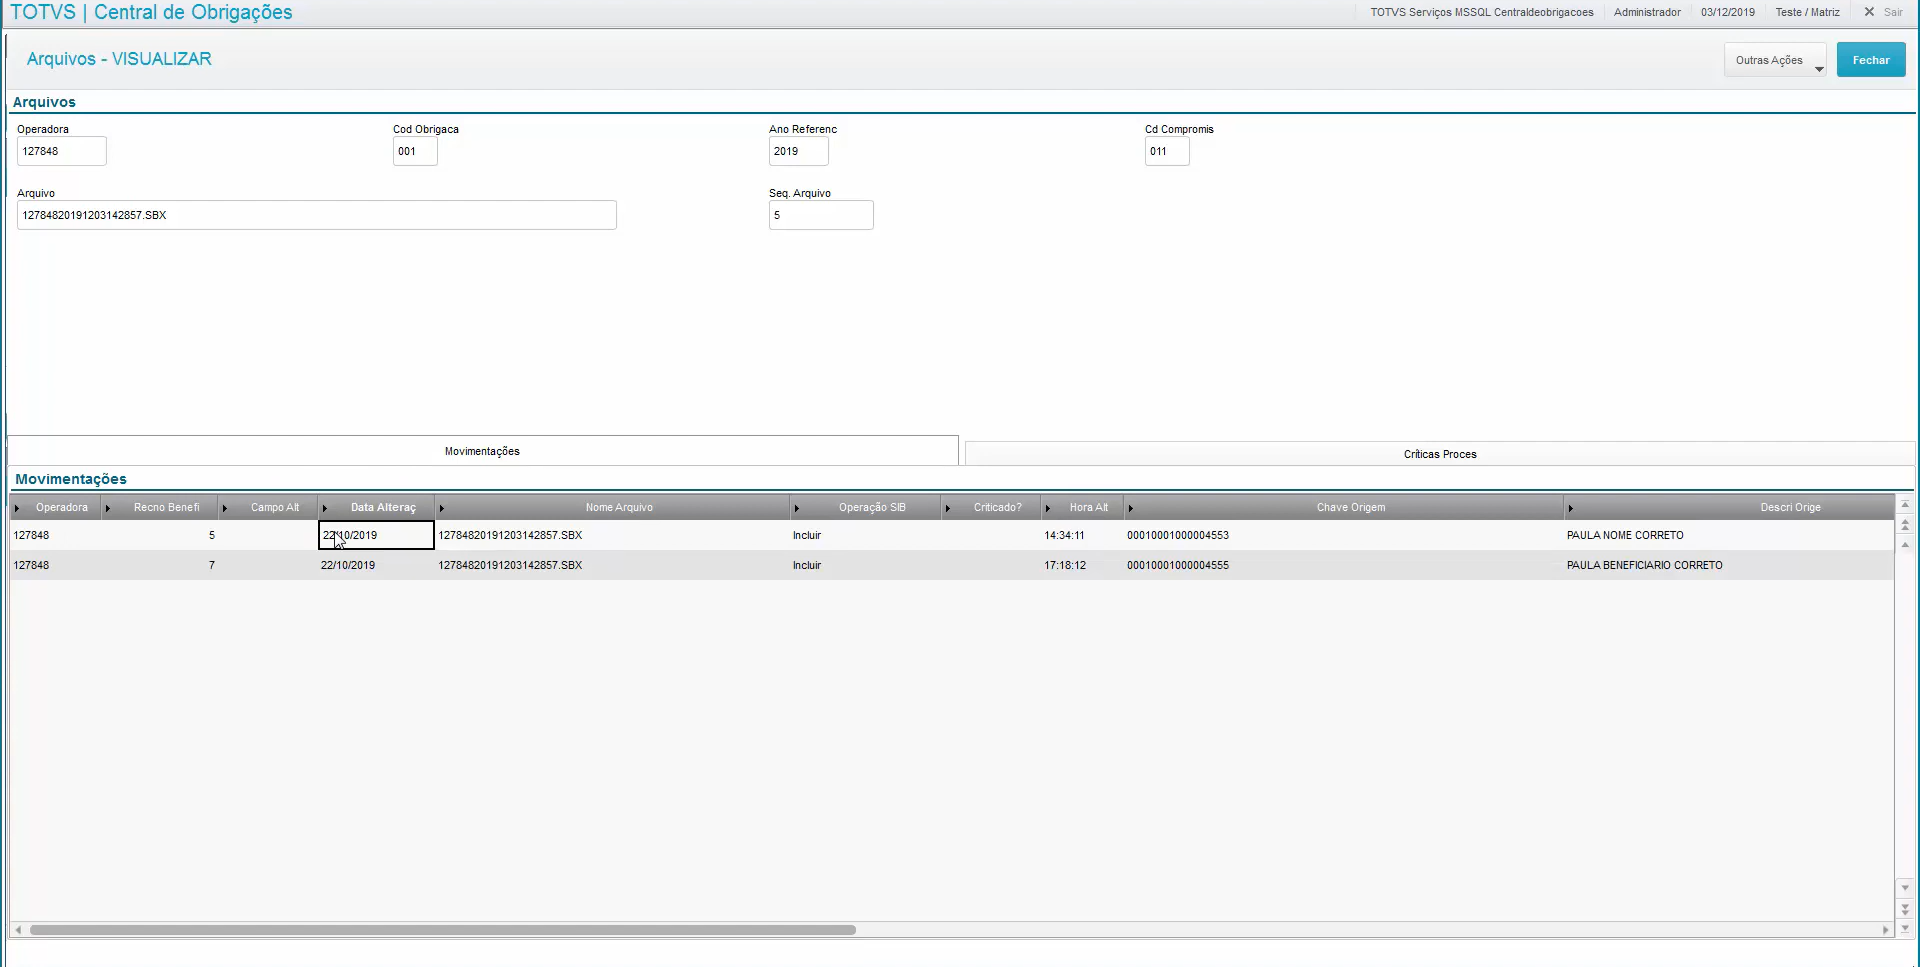Open the Outras Ações dropdown
The image size is (1920, 967).
pyautogui.click(x=1775, y=60)
